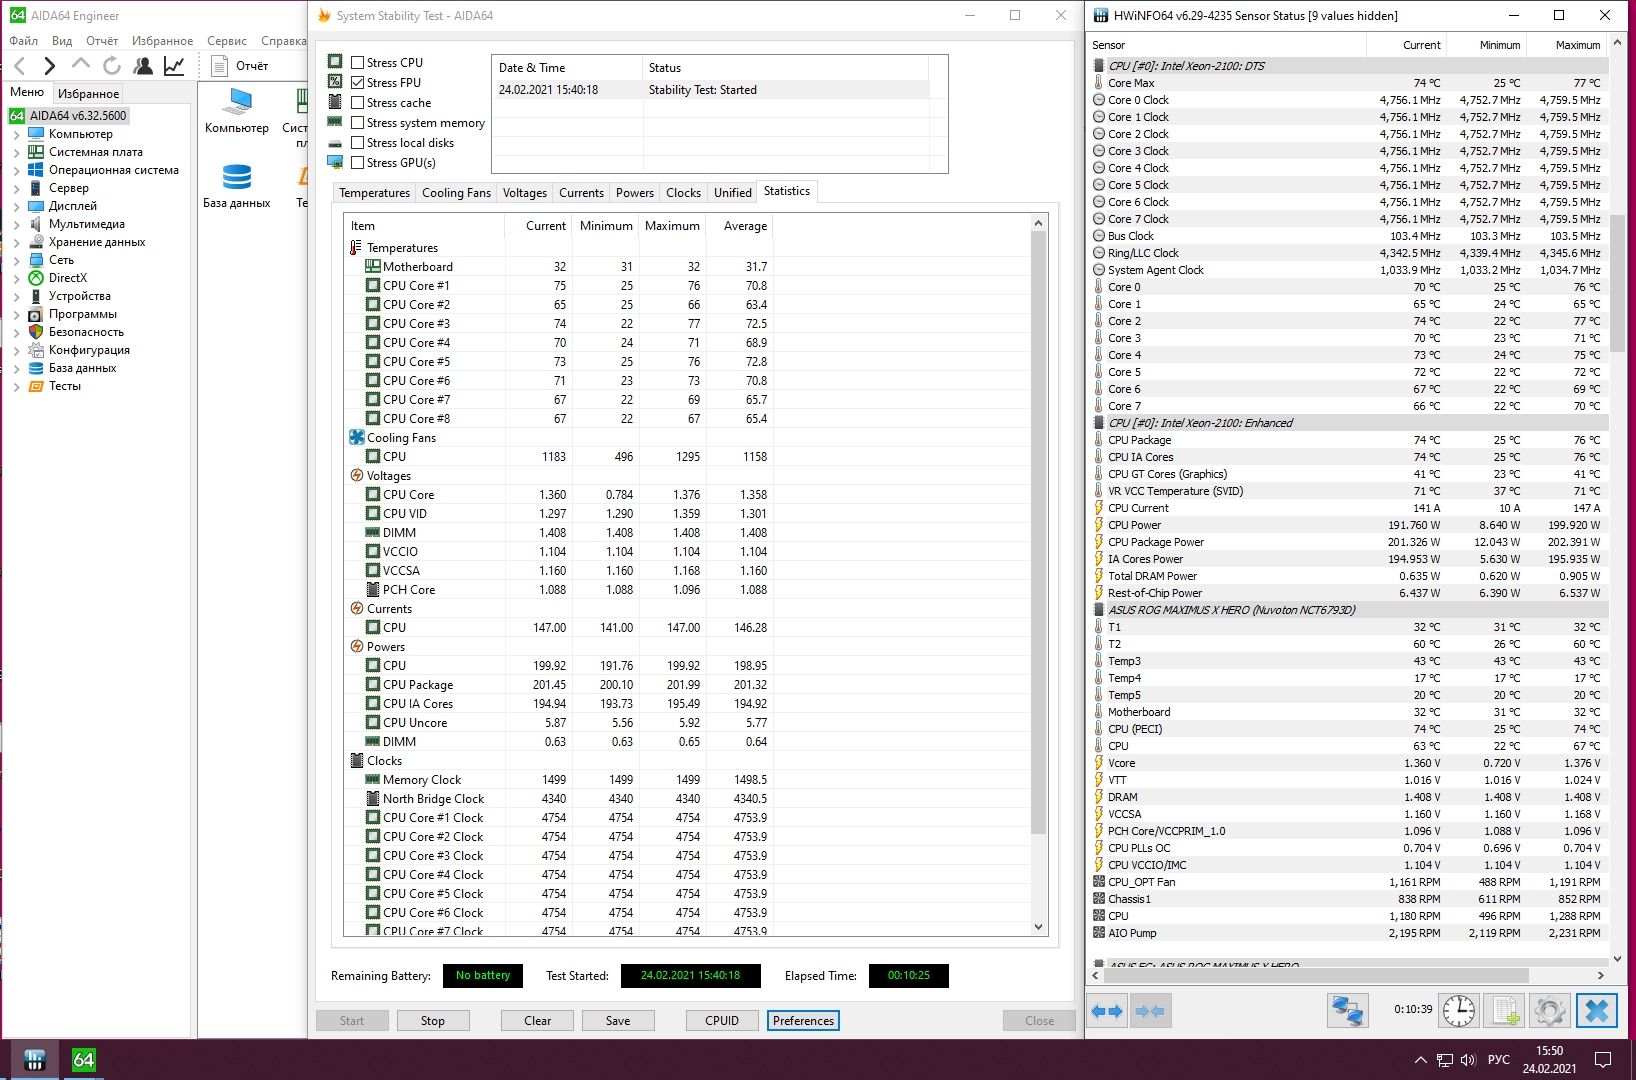
Task: Click the AIDA64 toolbar forward arrow
Action: pyautogui.click(x=49, y=66)
